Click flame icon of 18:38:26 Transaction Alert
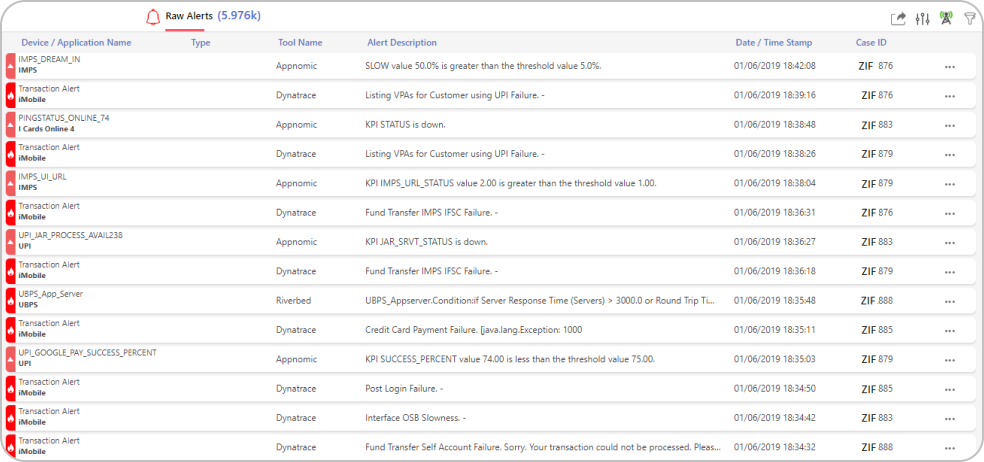The image size is (984, 462). [x=10, y=154]
